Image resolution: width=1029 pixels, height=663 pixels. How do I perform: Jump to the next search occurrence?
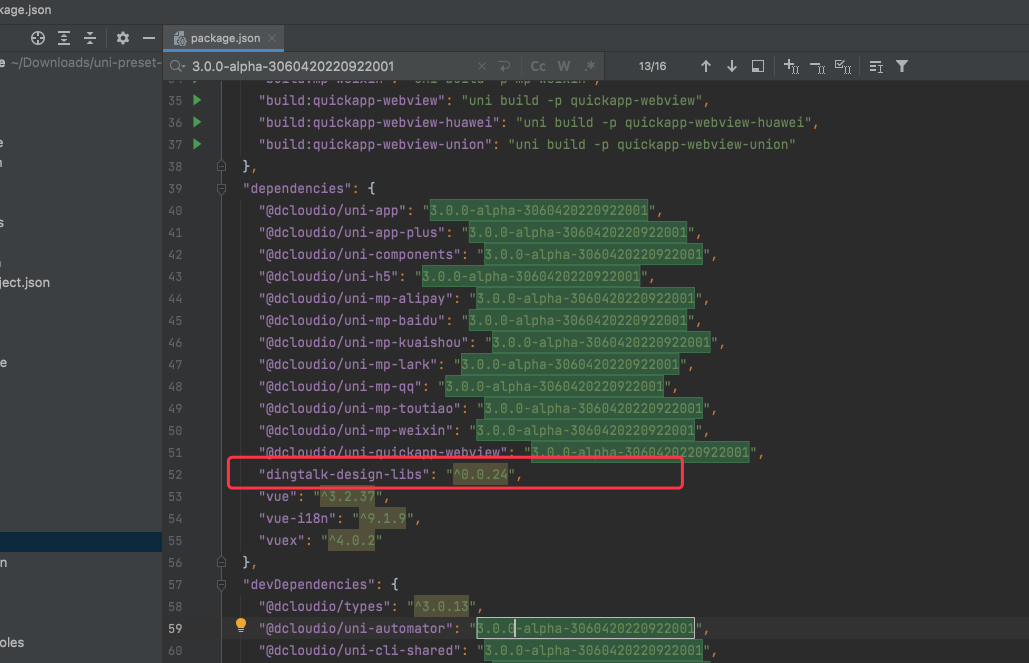[731, 66]
